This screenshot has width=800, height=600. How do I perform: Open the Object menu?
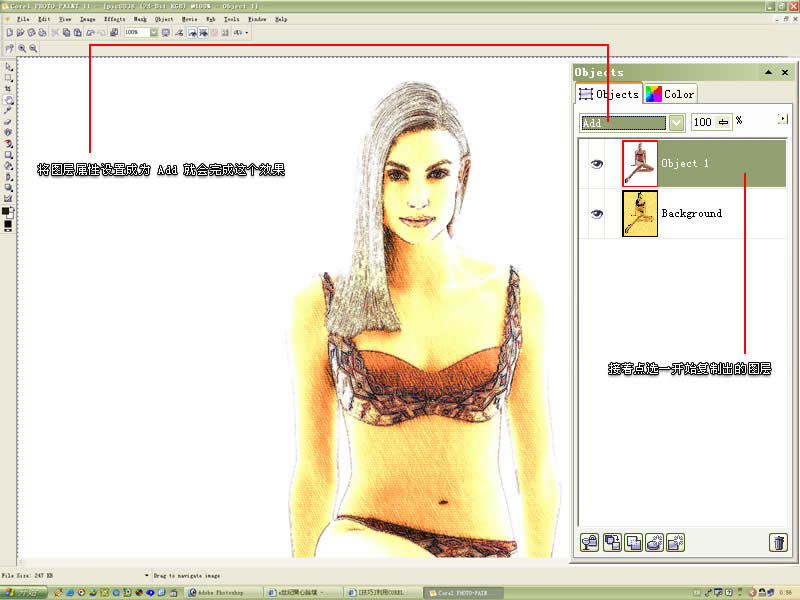tap(164, 19)
